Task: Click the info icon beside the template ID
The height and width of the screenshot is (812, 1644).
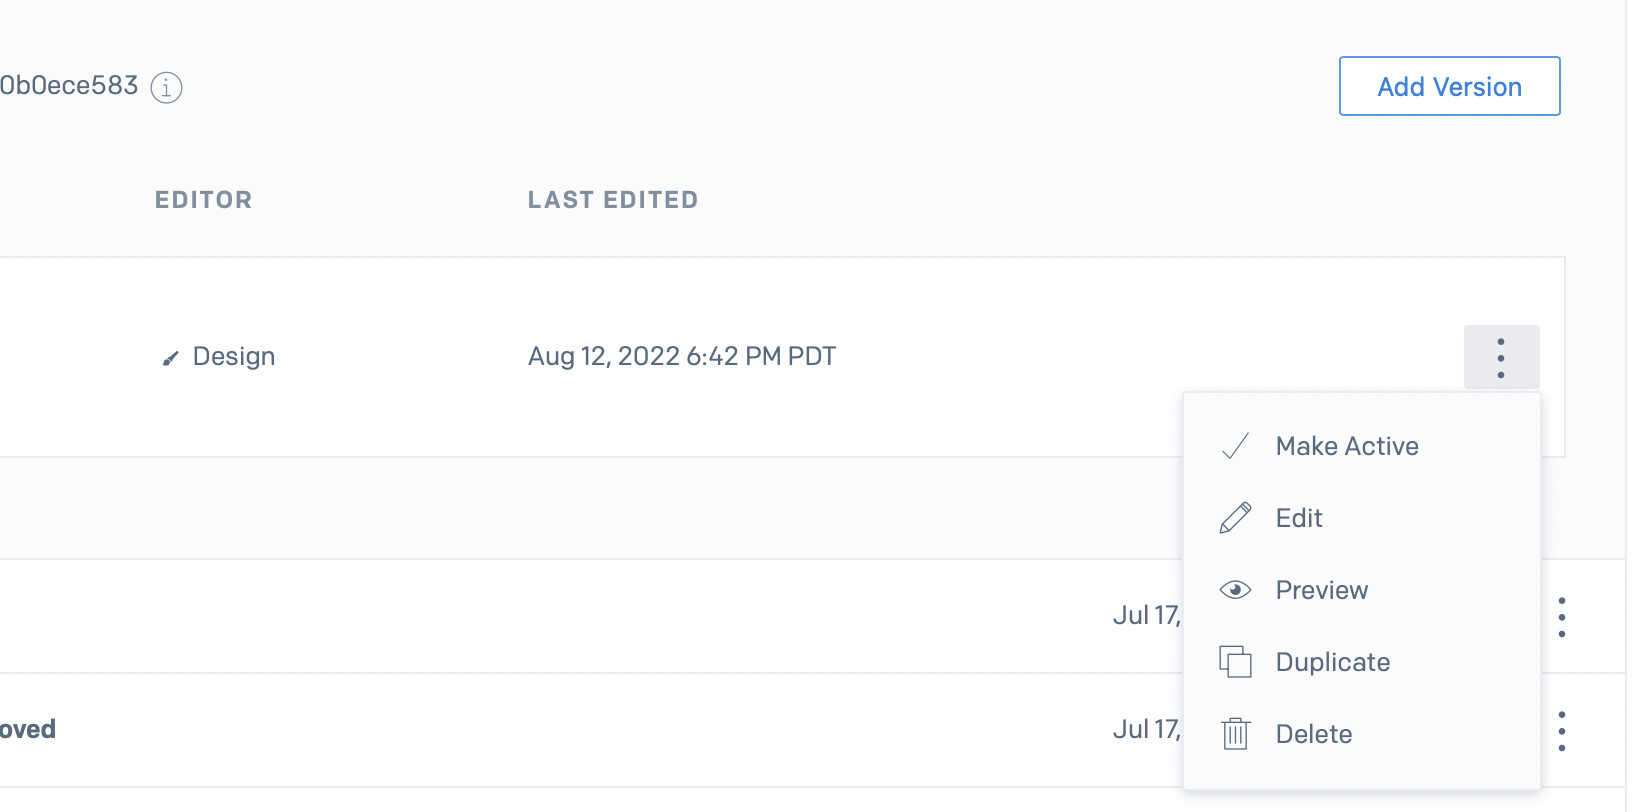Action: [x=166, y=87]
